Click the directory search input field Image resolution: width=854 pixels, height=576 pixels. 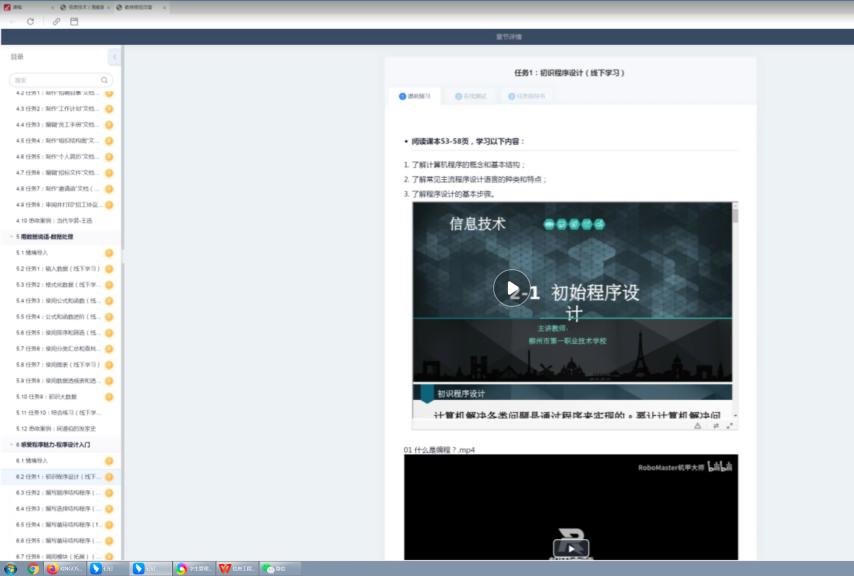tap(55, 80)
